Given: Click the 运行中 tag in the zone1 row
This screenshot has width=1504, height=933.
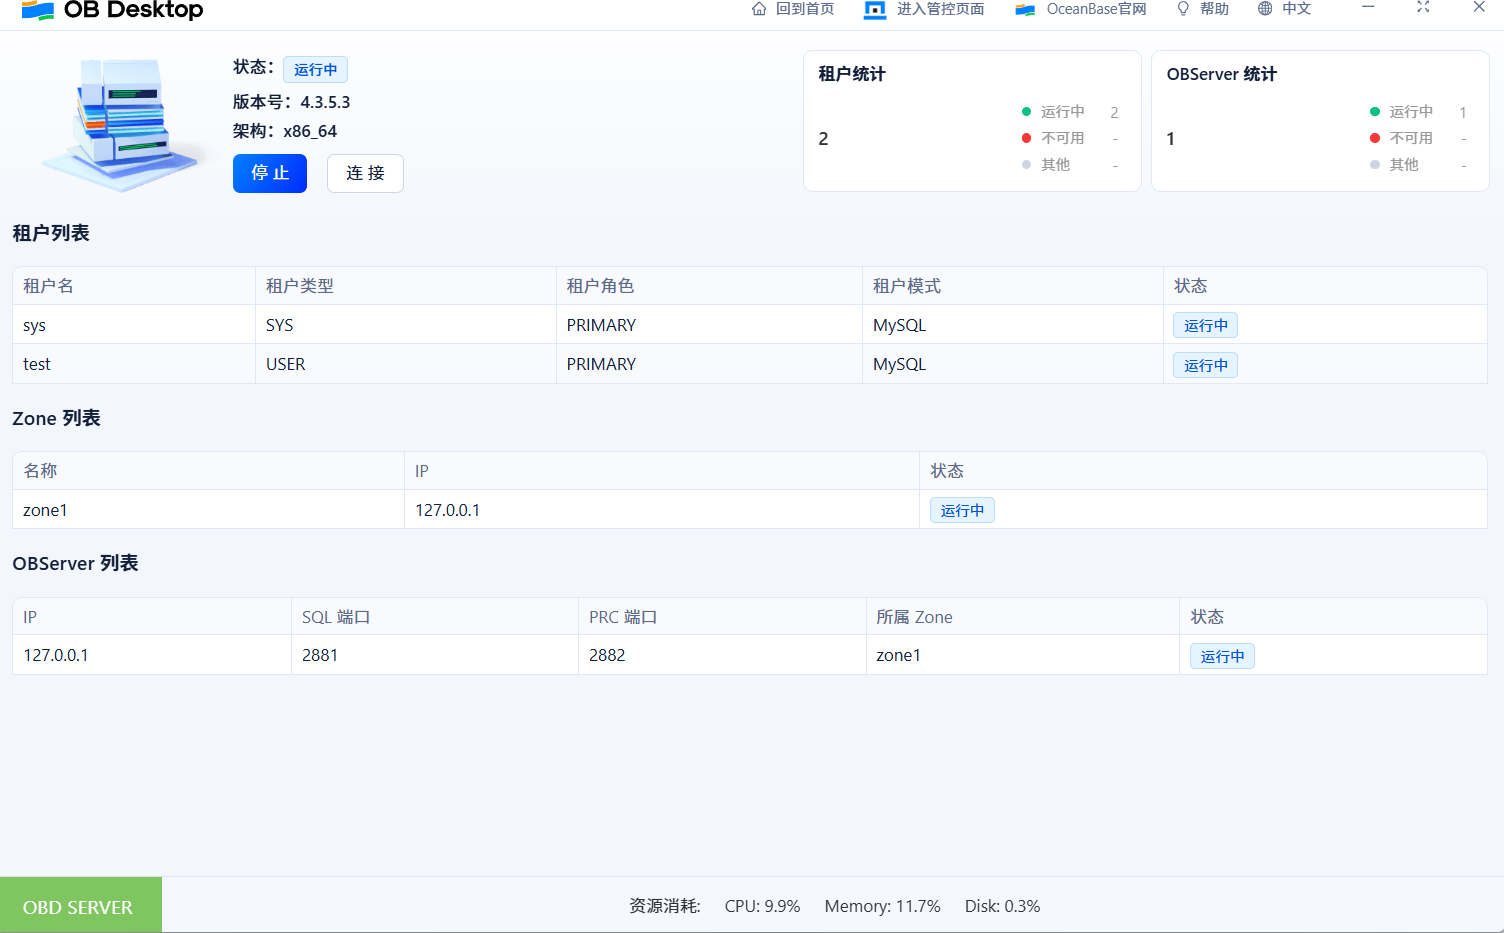Looking at the screenshot, I should coord(962,509).
